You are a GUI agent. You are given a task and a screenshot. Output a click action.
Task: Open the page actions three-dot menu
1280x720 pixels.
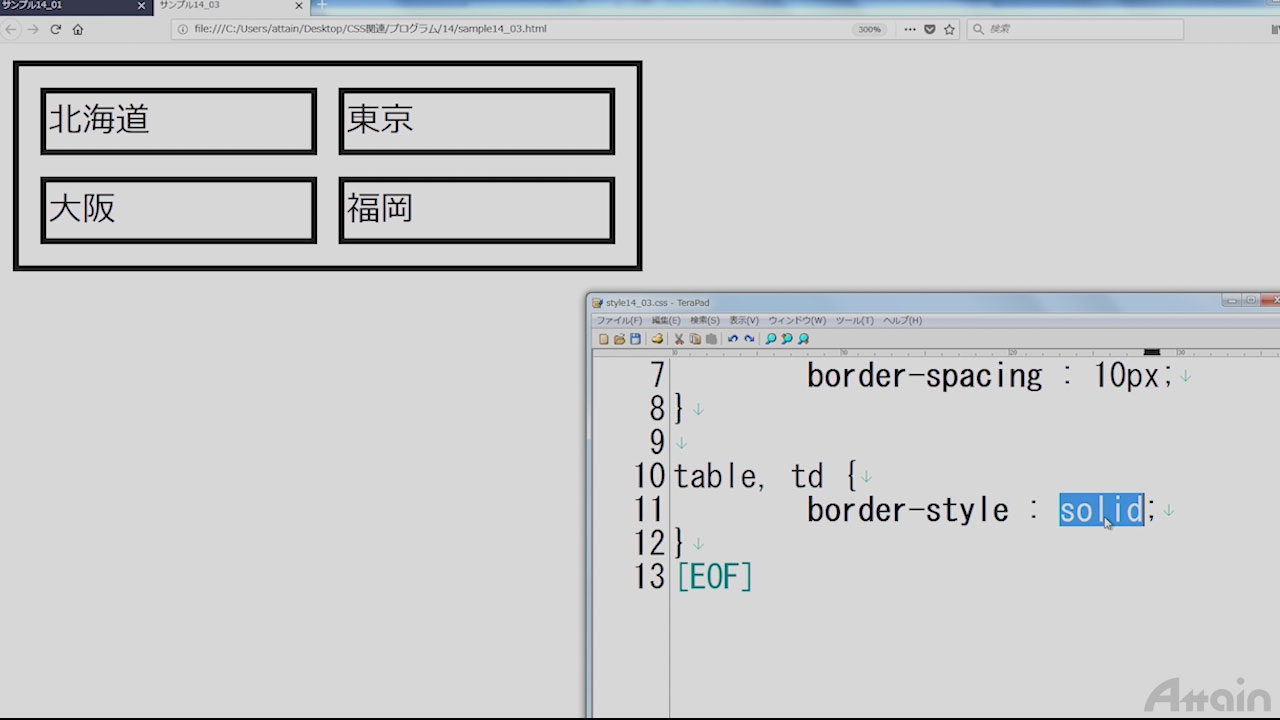click(x=910, y=29)
